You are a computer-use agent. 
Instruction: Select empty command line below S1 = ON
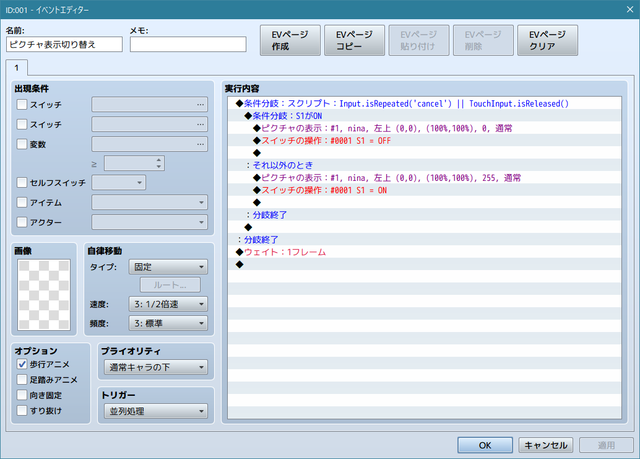[x=424, y=202]
